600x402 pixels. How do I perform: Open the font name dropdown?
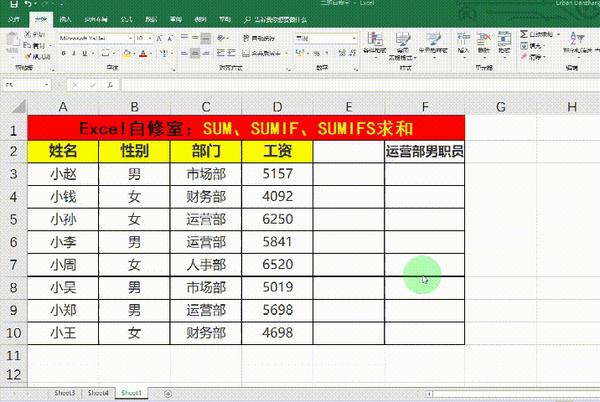[x=130, y=38]
